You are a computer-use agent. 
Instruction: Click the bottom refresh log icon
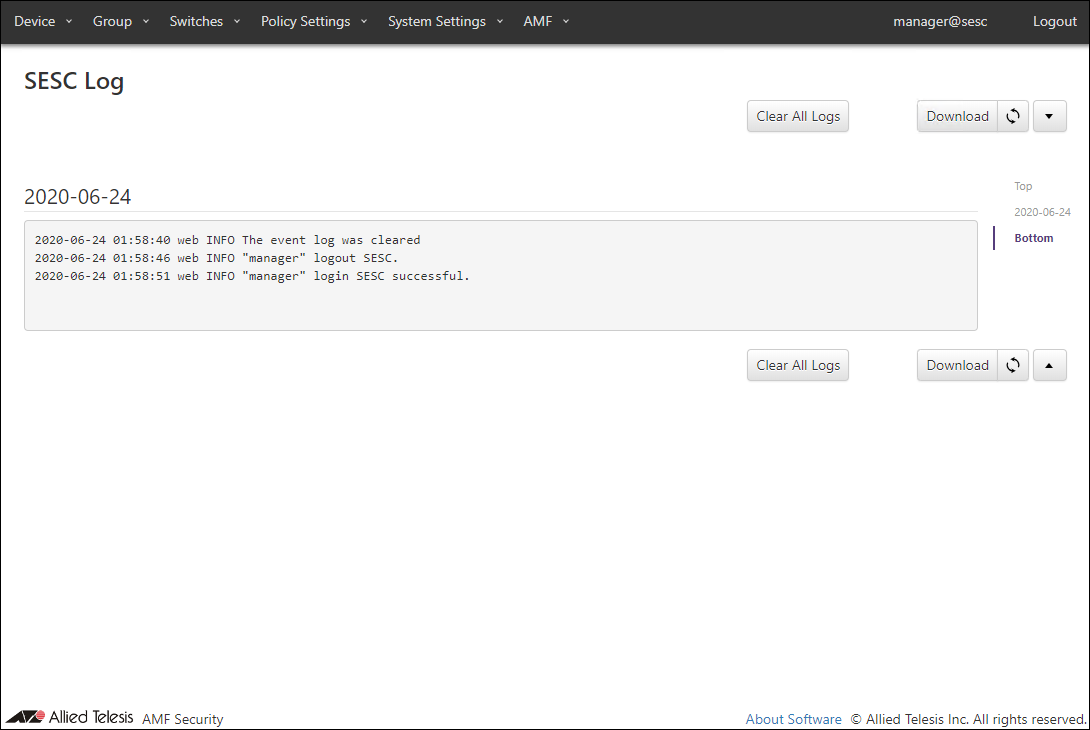click(1013, 365)
